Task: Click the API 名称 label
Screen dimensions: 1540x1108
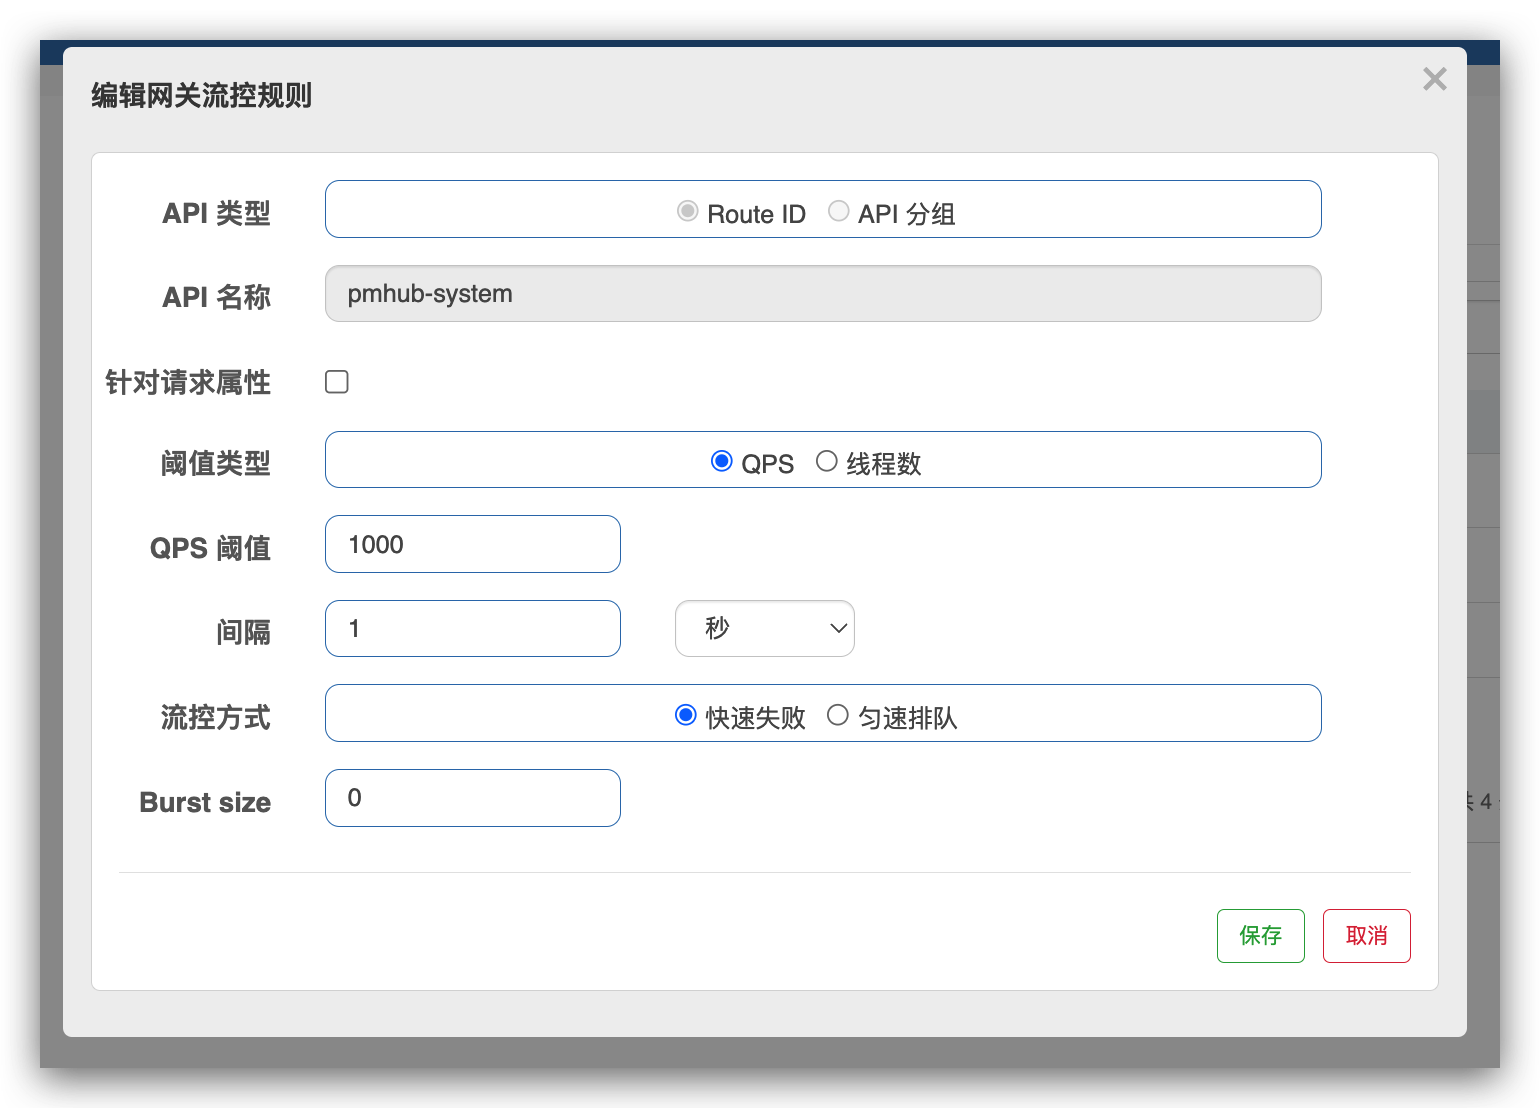Action: [217, 297]
